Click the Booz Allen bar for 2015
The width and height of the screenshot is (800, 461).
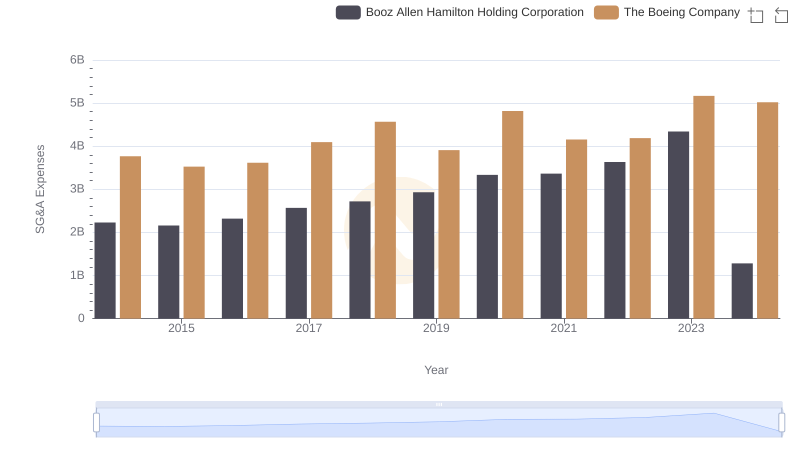click(x=168, y=272)
